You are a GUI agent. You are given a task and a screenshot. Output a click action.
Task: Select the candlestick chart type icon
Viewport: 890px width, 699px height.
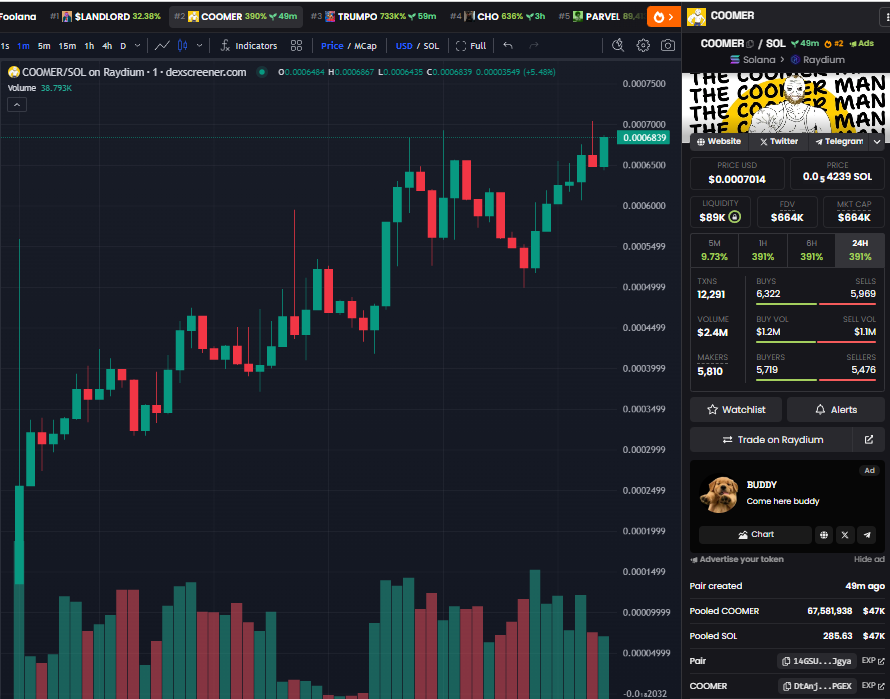182,45
